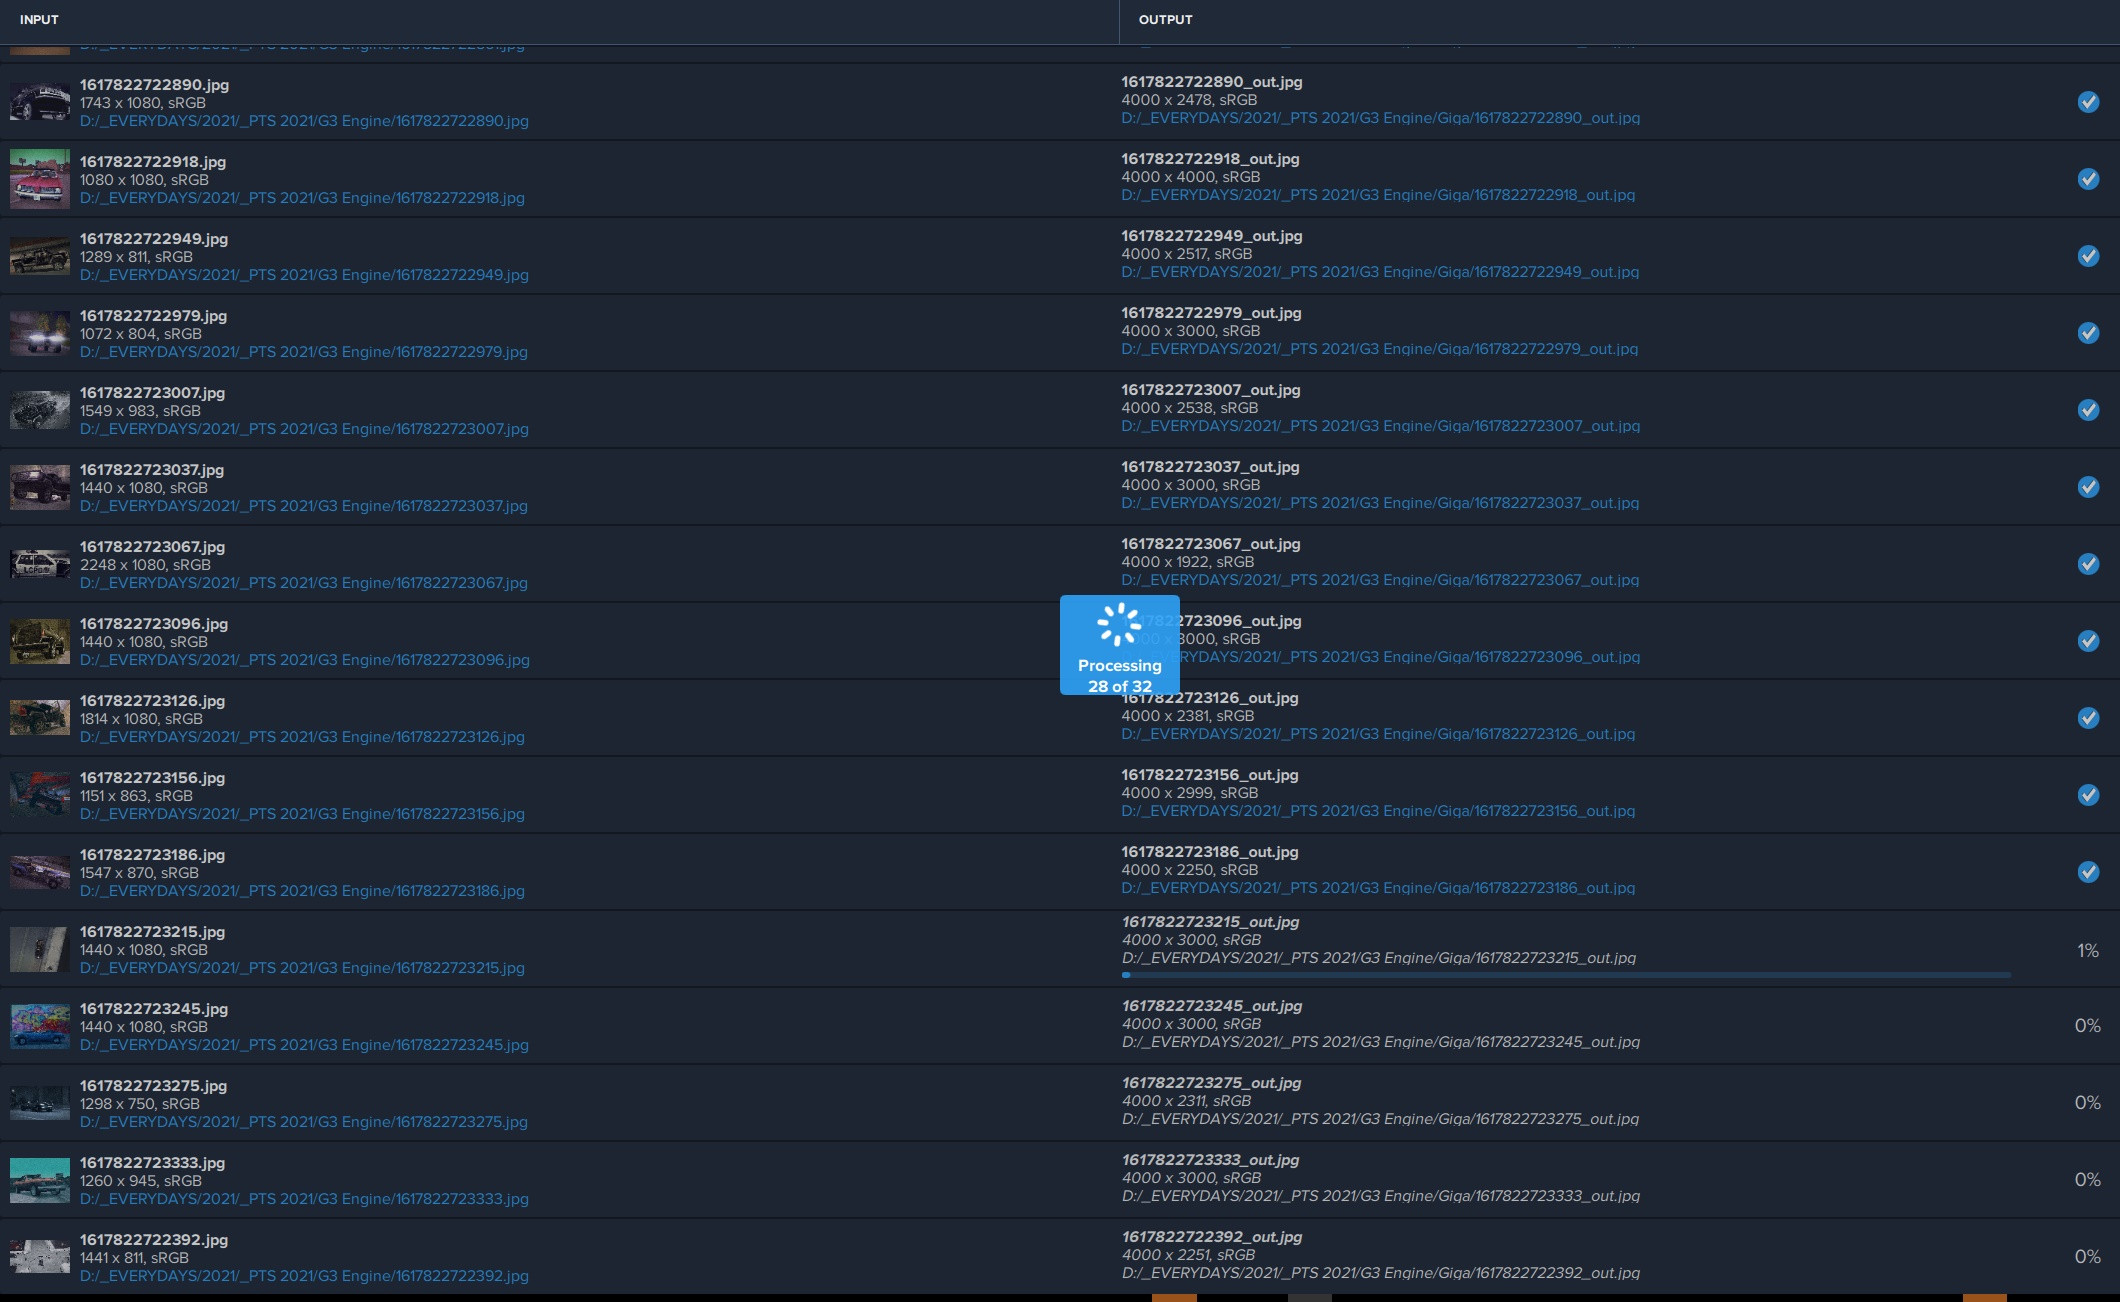Click dimensions text 4000 x 4000, sRGB

(1191, 177)
